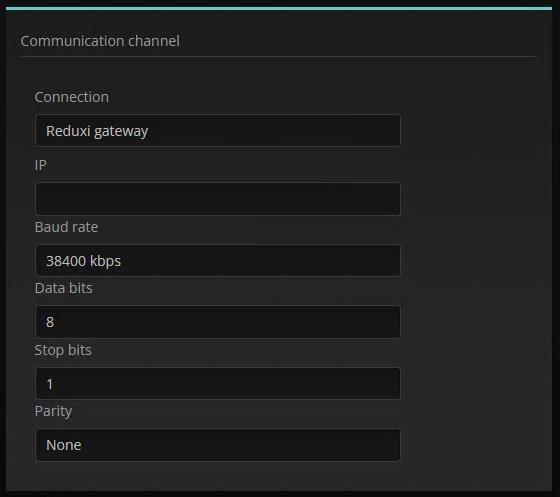Open the Connection dropdown
Image resolution: width=560 pixels, height=497 pixels.
[218, 131]
